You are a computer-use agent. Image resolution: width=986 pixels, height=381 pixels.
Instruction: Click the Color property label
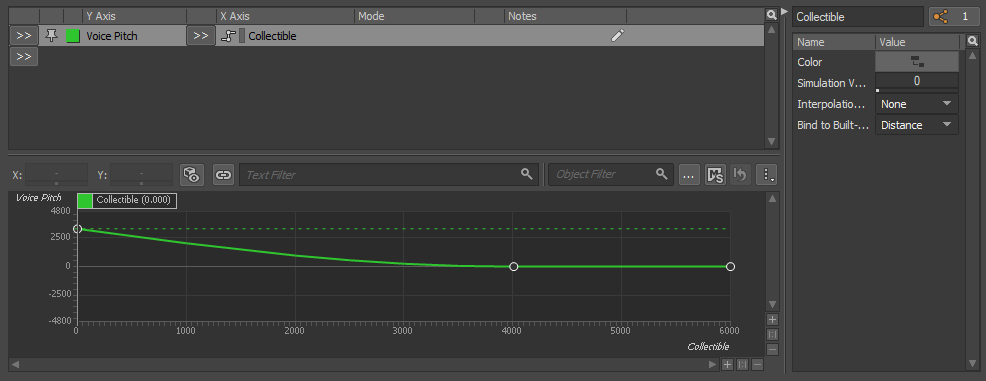pyautogui.click(x=809, y=62)
